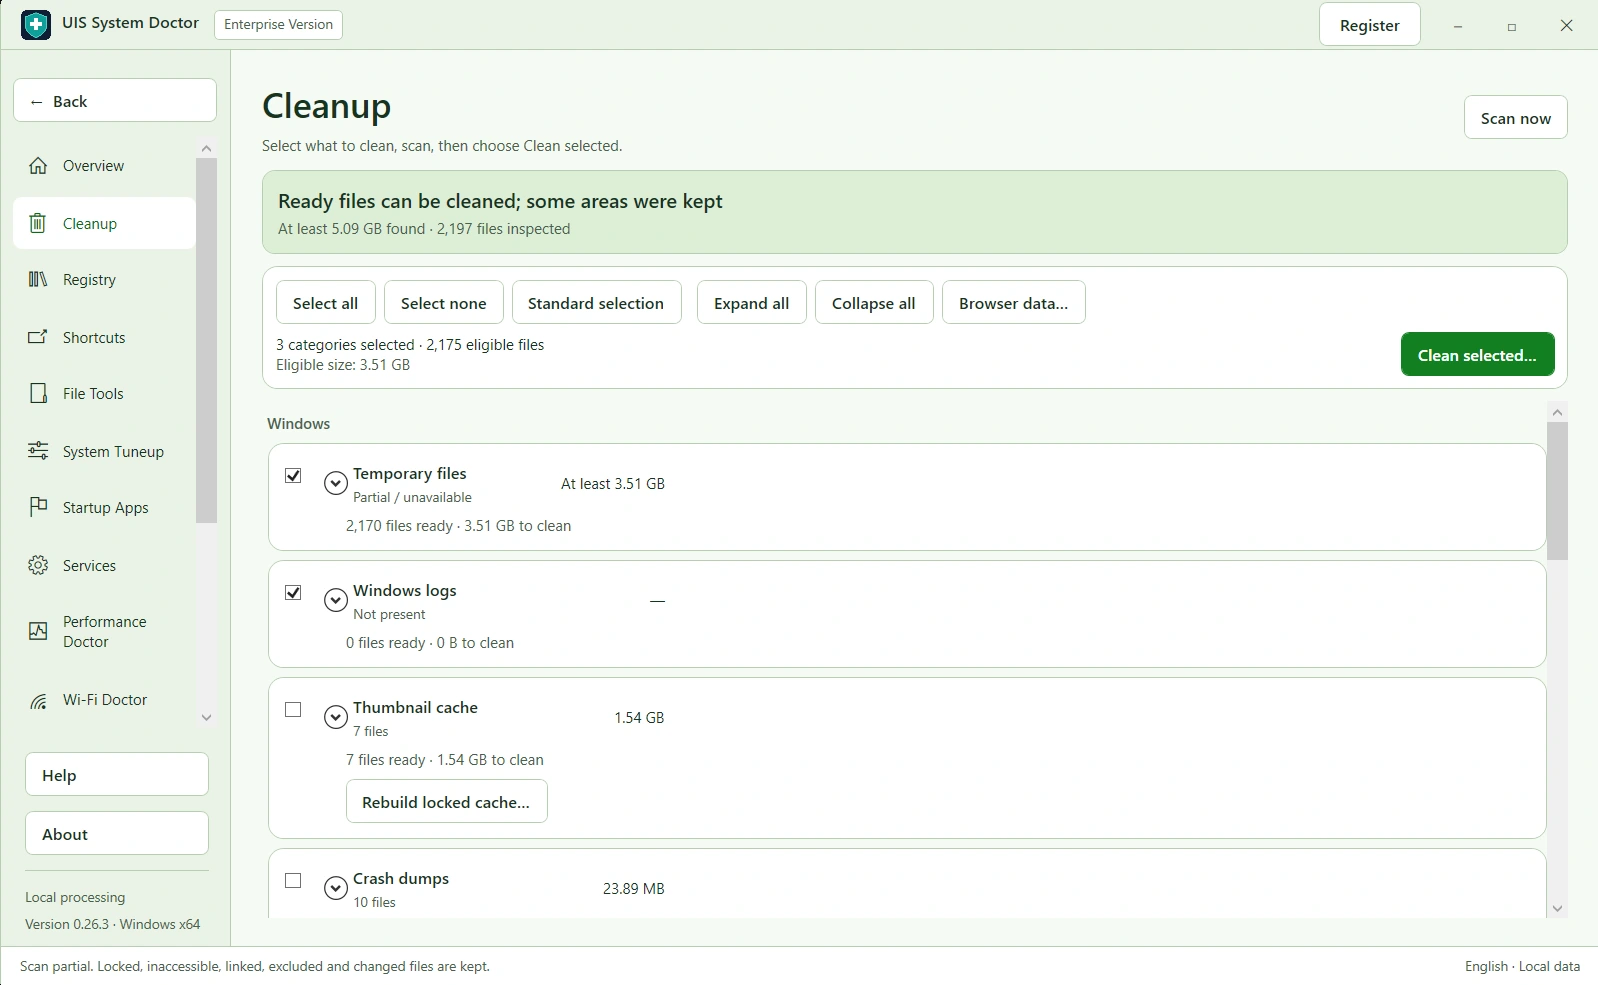The height and width of the screenshot is (985, 1598).
Task: Click the 'Ready files can be cleaned' banner heading
Action: [x=500, y=202]
